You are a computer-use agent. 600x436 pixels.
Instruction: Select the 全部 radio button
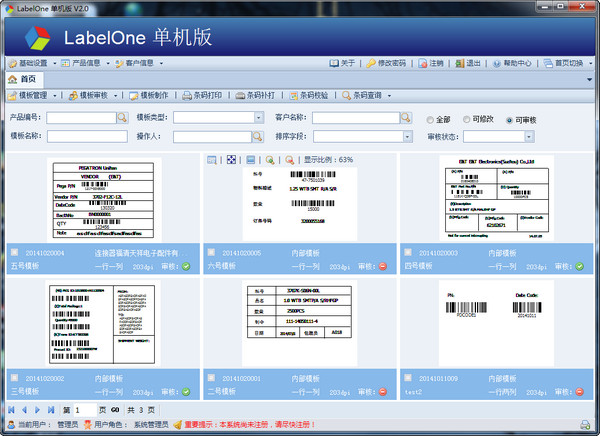coord(432,120)
